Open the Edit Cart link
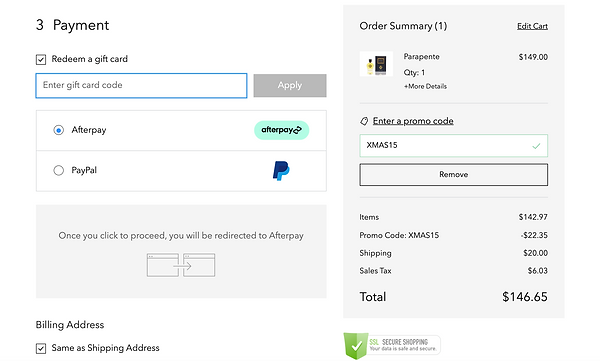 click(x=532, y=26)
